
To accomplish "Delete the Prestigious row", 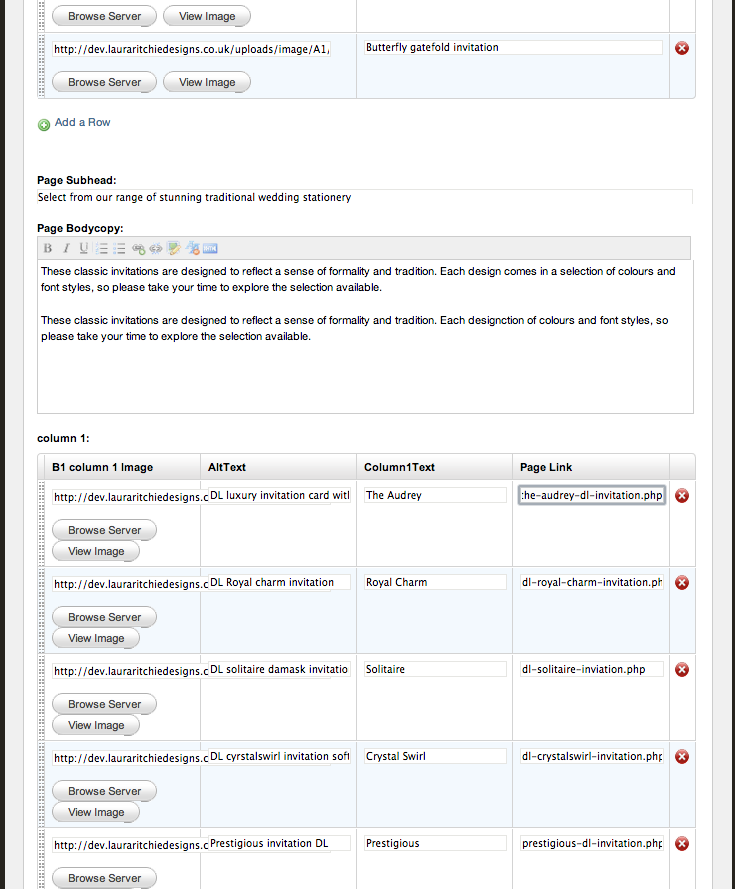I will [682, 844].
